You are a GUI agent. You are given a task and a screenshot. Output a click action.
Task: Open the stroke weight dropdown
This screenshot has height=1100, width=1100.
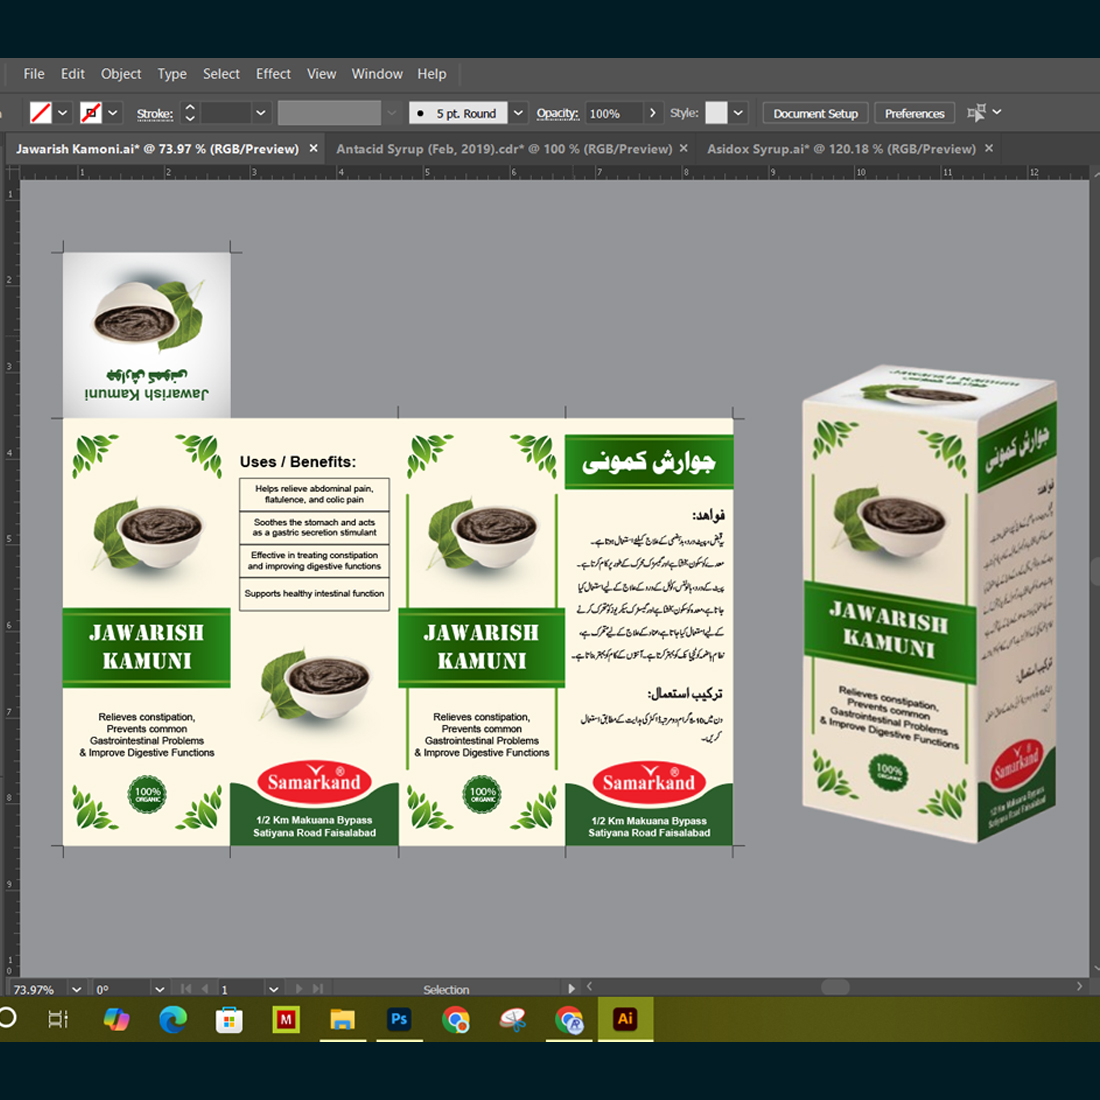click(261, 113)
